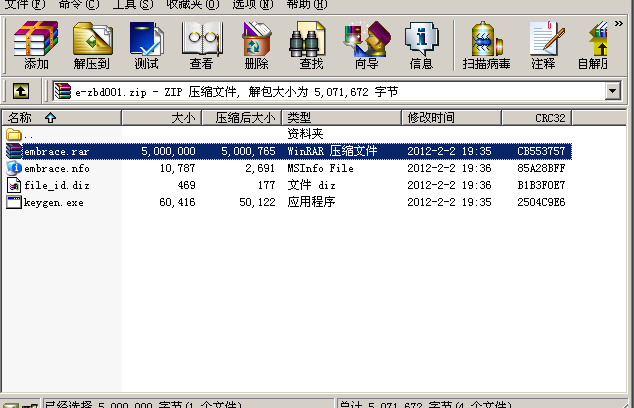Click the 扫描病毒 (Virus Scan) icon
Viewport: 634px width, 408px height.
pos(486,45)
